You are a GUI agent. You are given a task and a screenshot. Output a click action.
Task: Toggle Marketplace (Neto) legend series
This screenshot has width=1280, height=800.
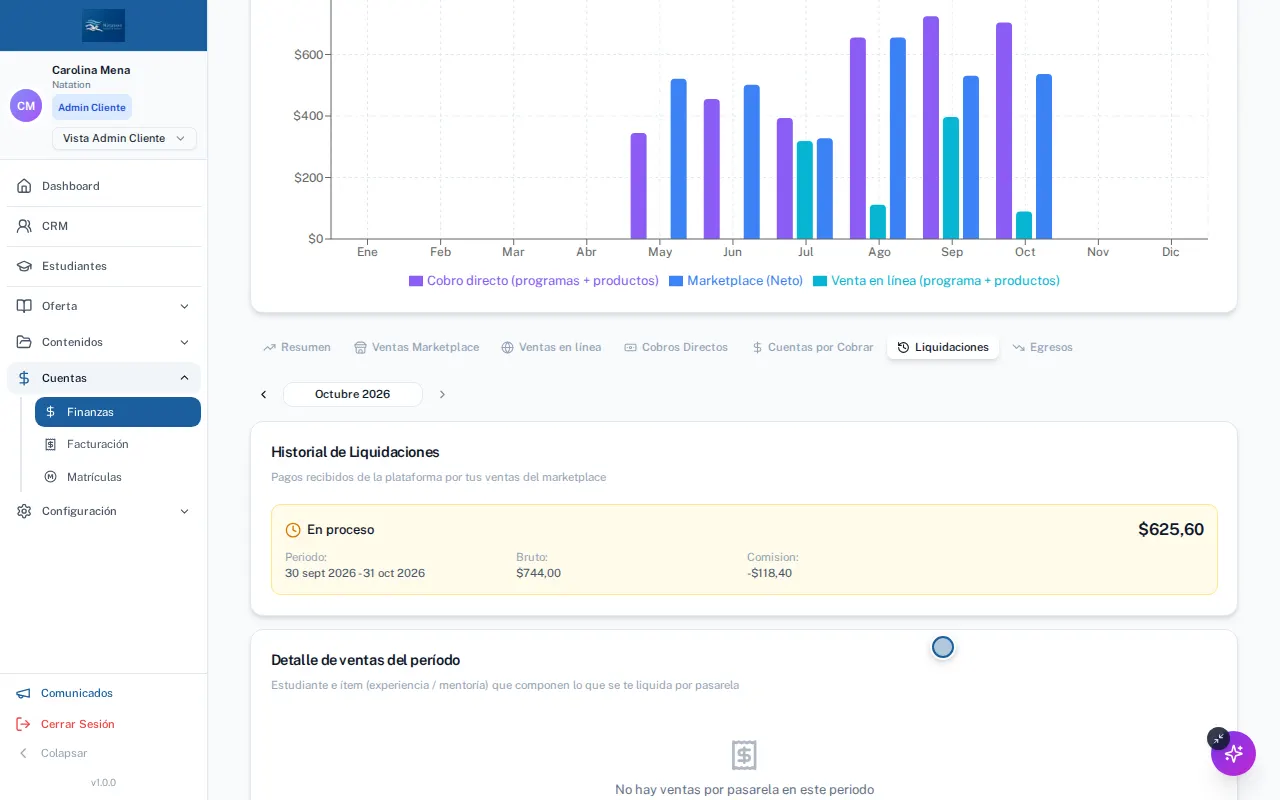click(x=736, y=281)
